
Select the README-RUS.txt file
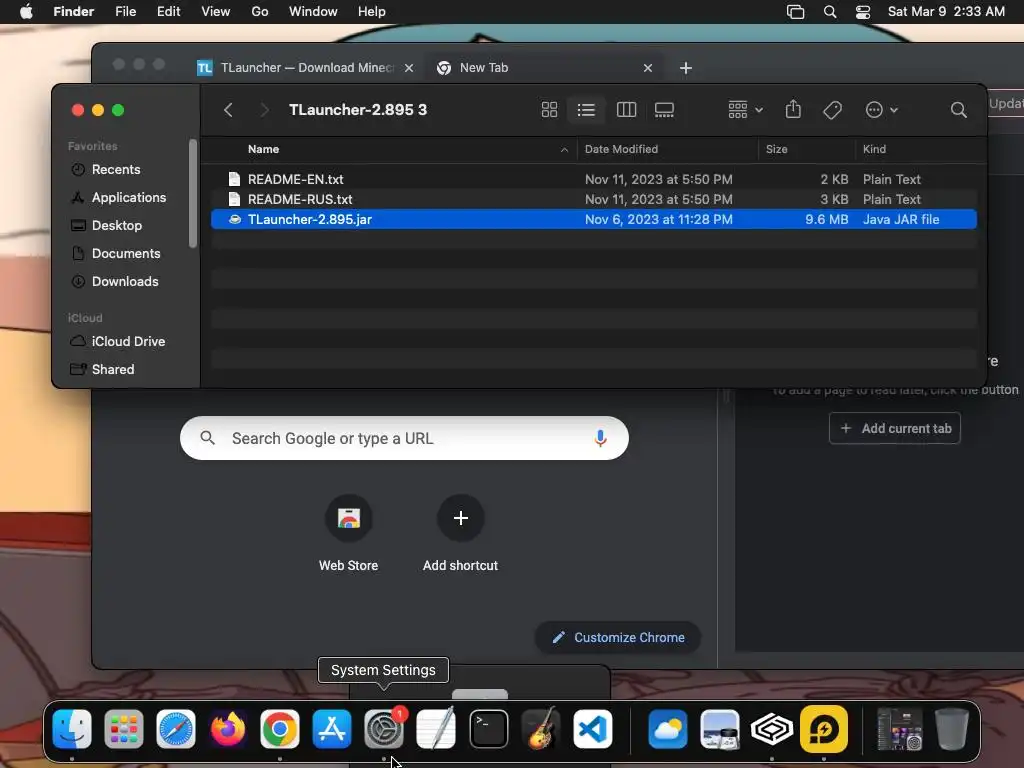point(594,199)
